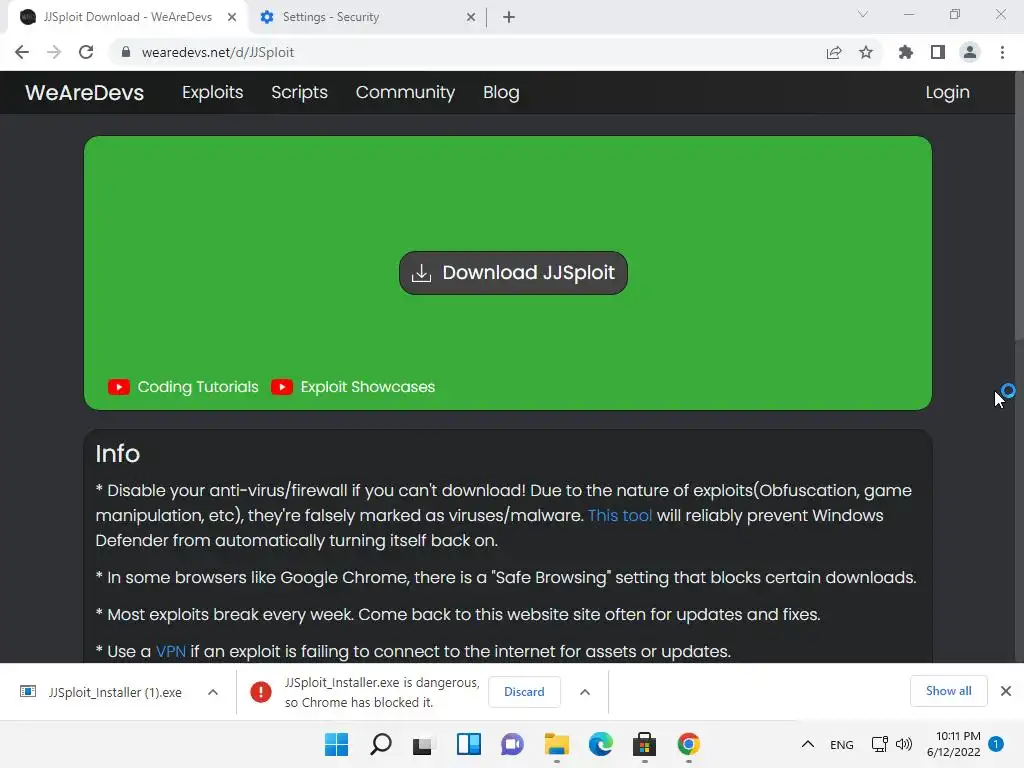Click YouTube icon beside Coding Tutorials

(119, 387)
